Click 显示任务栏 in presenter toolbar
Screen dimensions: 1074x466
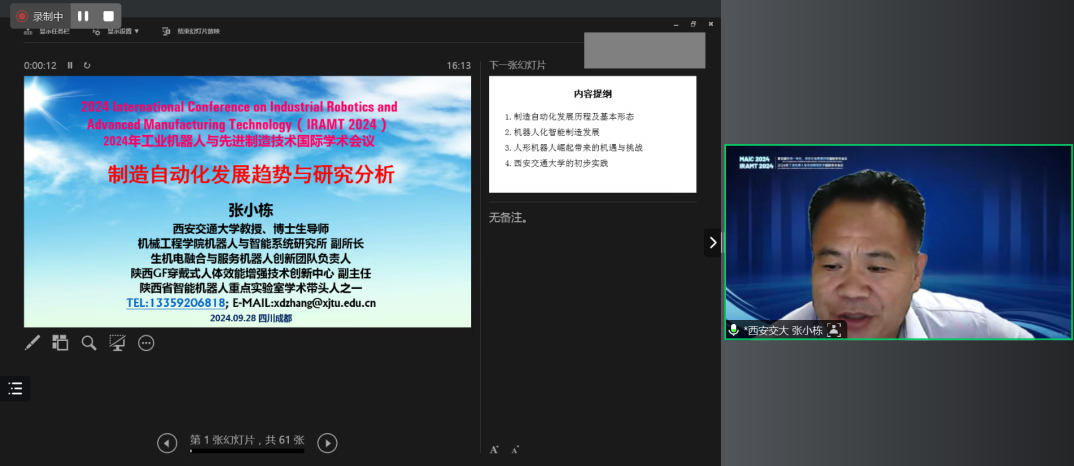point(48,32)
